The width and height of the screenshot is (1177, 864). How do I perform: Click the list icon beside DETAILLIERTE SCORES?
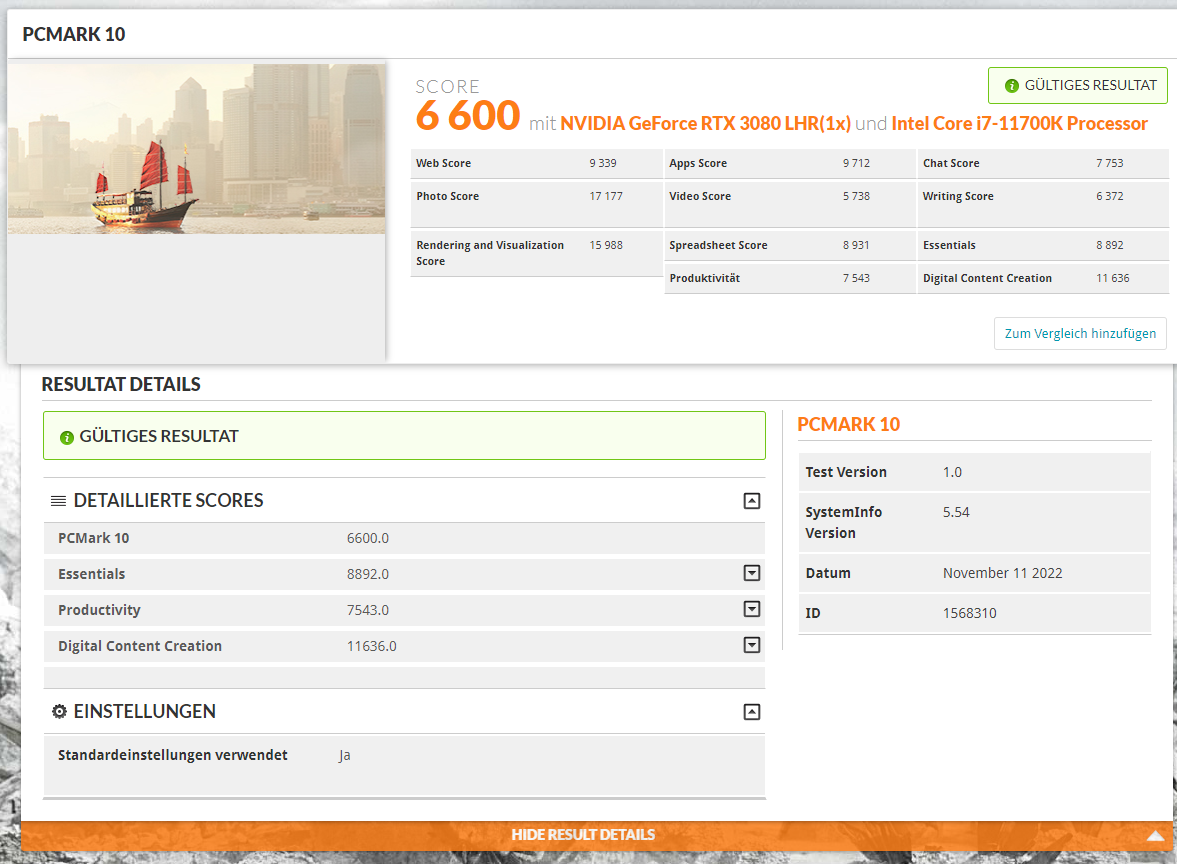(58, 501)
